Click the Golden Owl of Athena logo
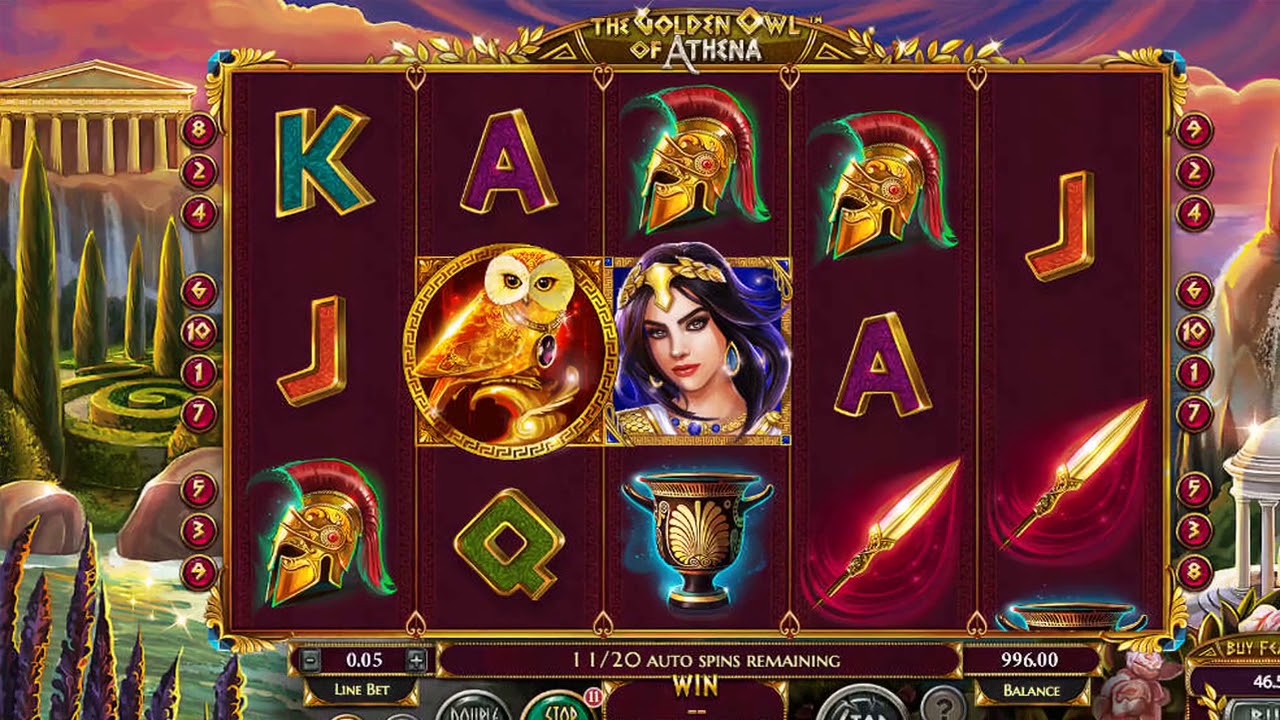 [698, 37]
